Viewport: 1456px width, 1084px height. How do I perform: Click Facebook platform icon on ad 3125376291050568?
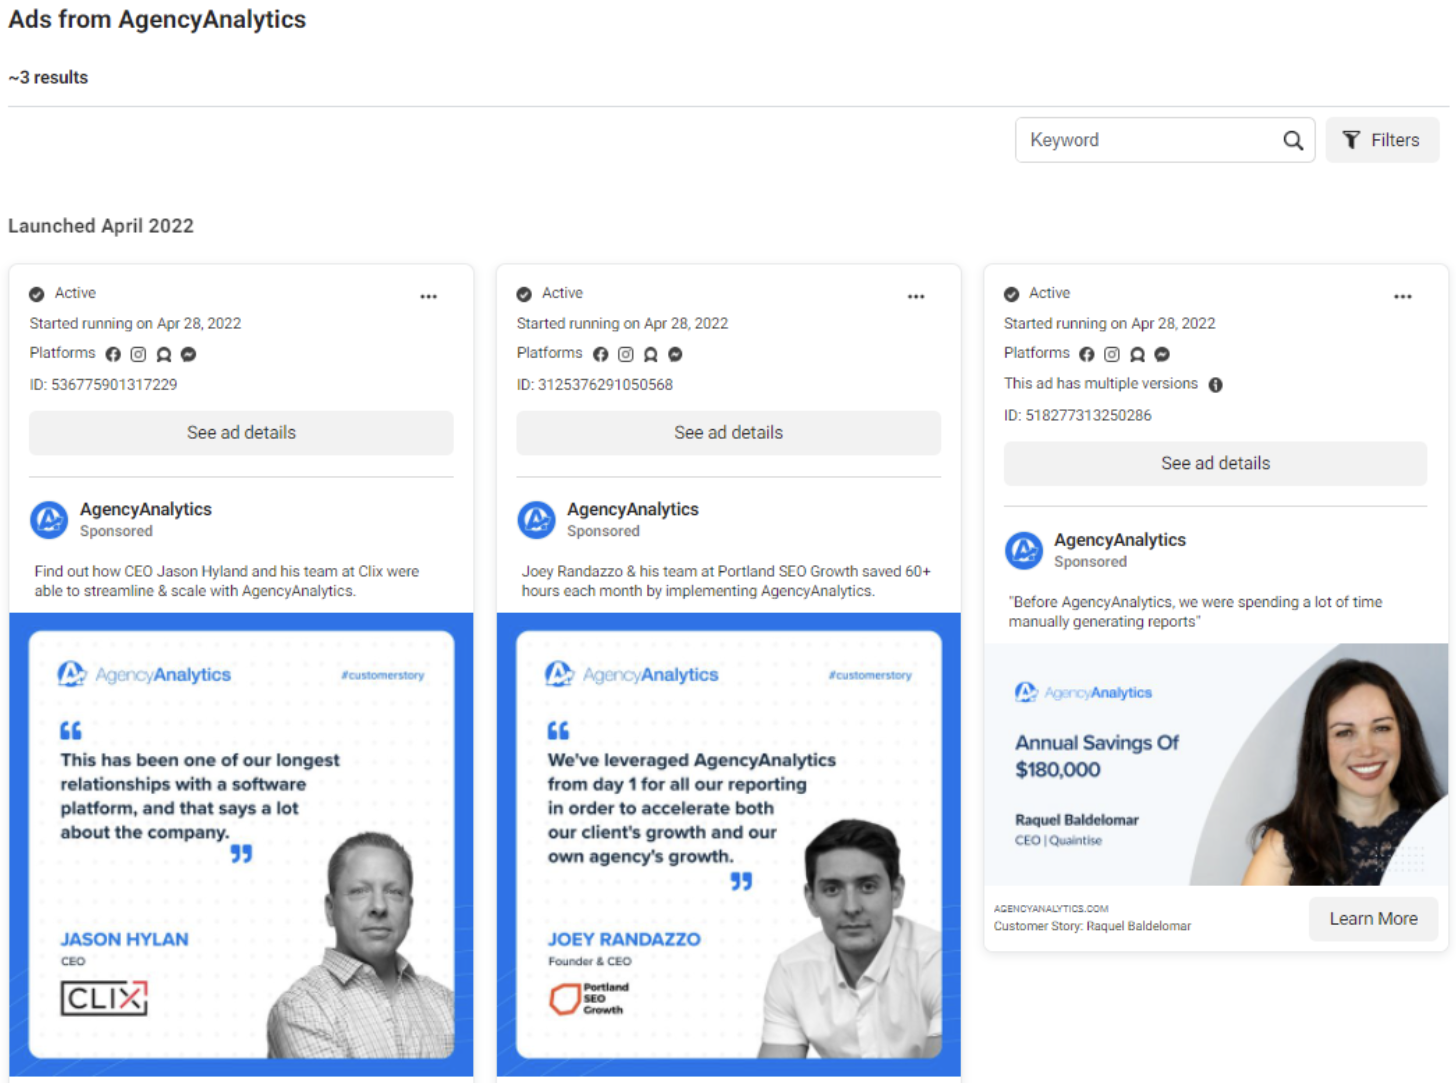pos(600,354)
